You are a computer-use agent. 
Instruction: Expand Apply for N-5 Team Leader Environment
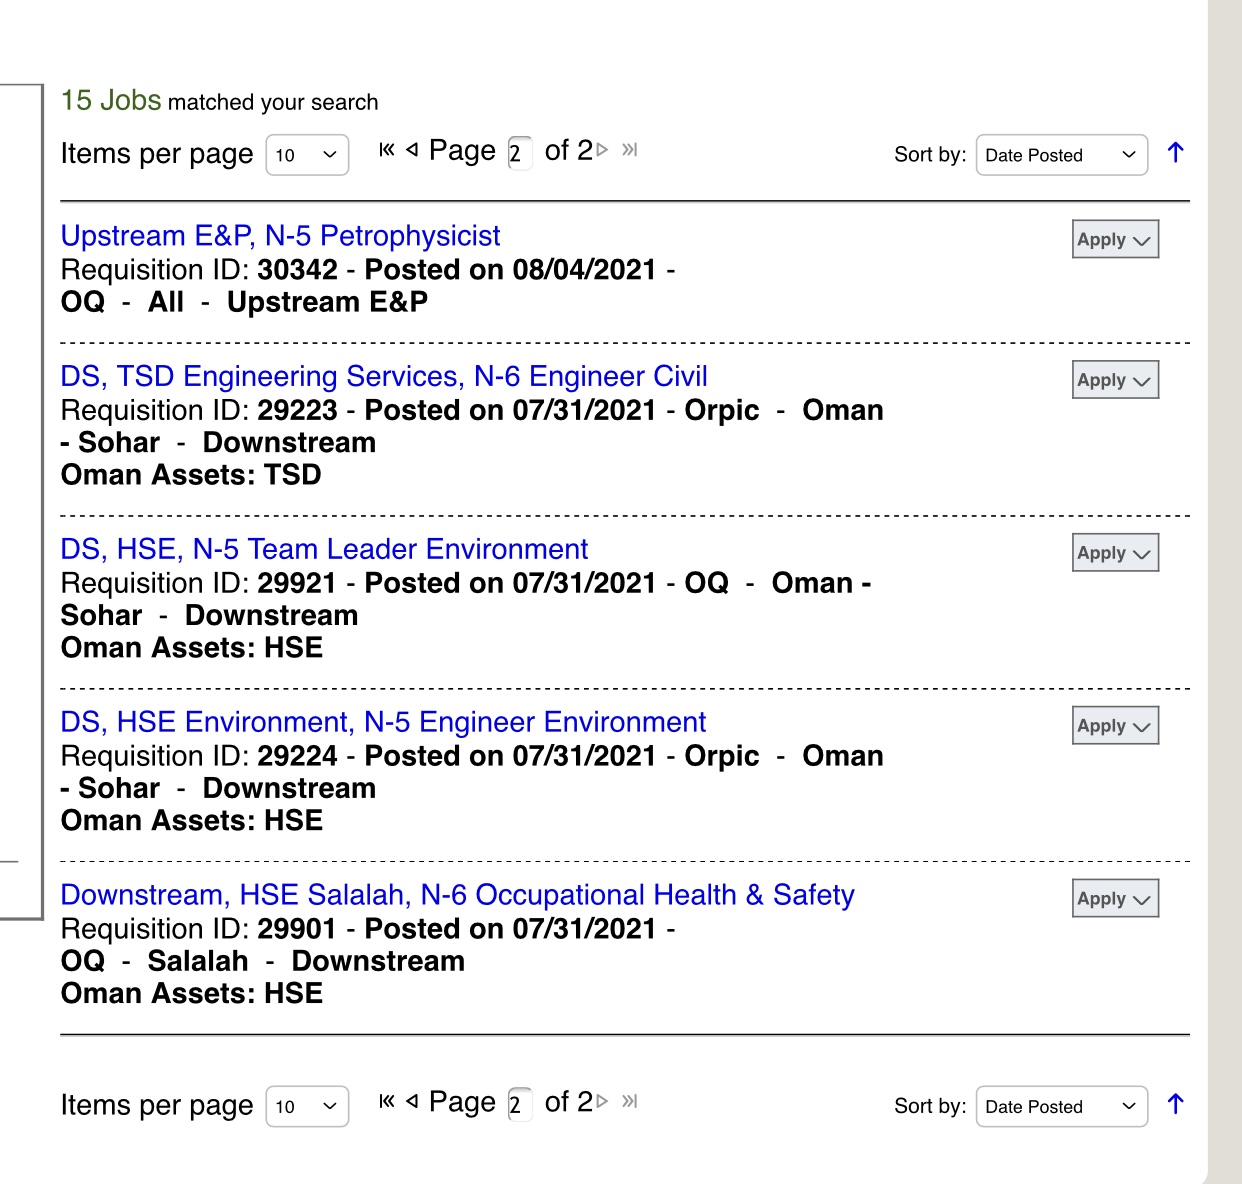click(1115, 553)
